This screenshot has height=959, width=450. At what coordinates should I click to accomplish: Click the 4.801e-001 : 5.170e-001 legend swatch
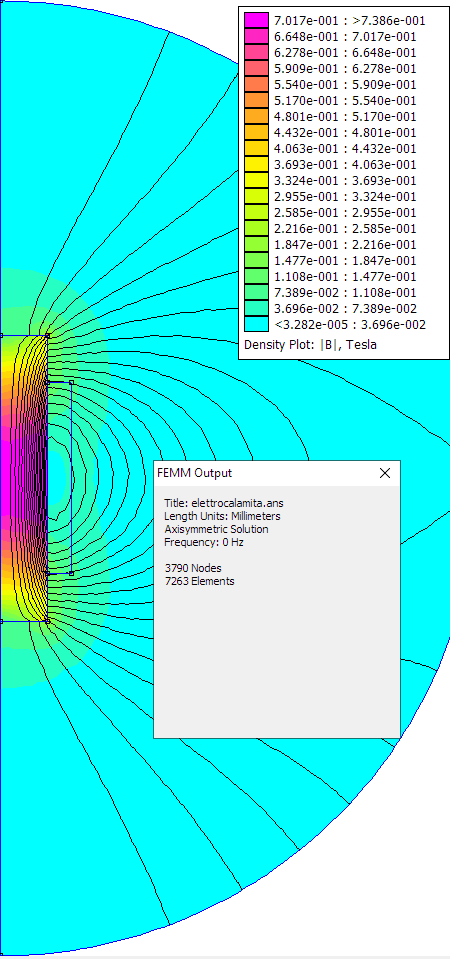tap(256, 116)
